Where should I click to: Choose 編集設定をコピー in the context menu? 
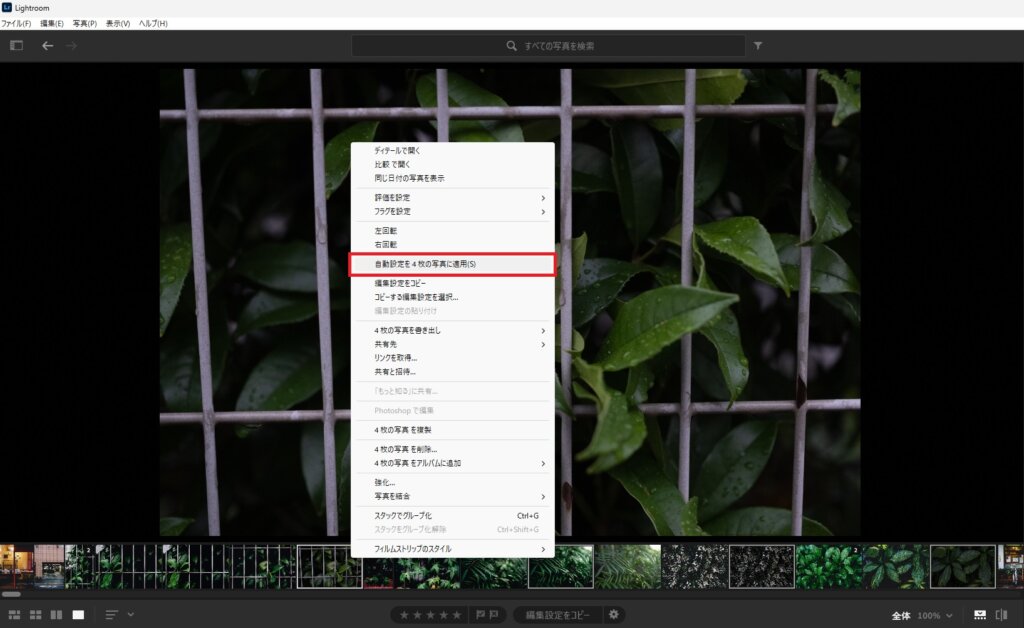click(x=453, y=283)
